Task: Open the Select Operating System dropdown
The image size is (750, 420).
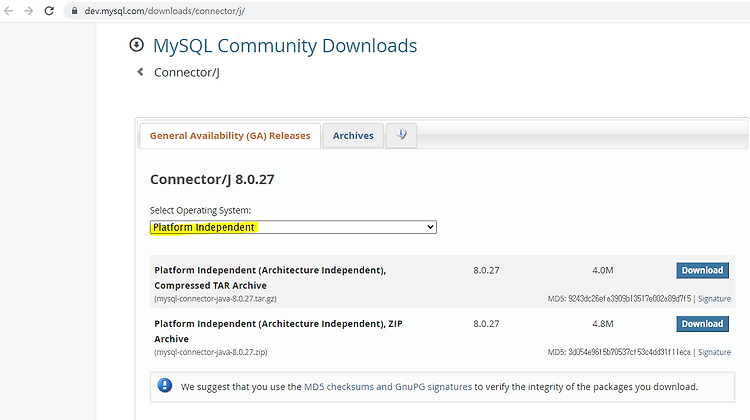Action: tap(293, 227)
